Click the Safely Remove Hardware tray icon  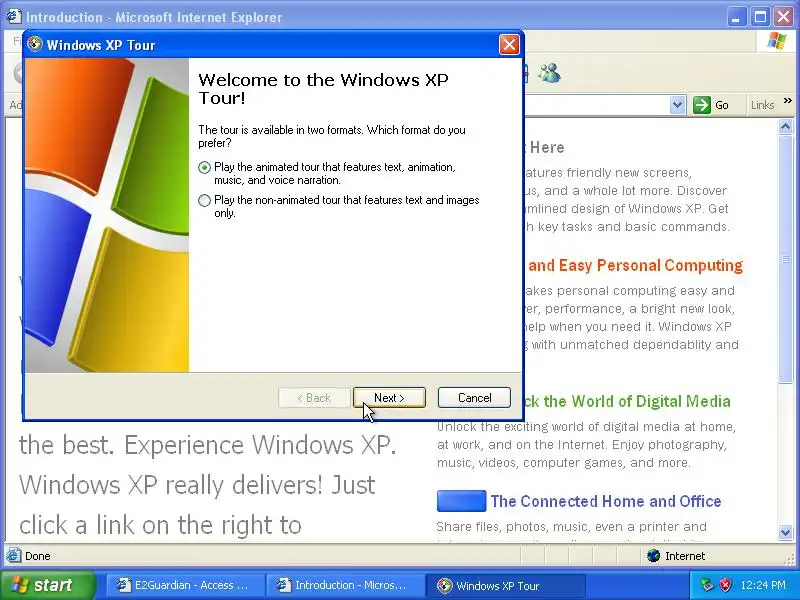707,585
